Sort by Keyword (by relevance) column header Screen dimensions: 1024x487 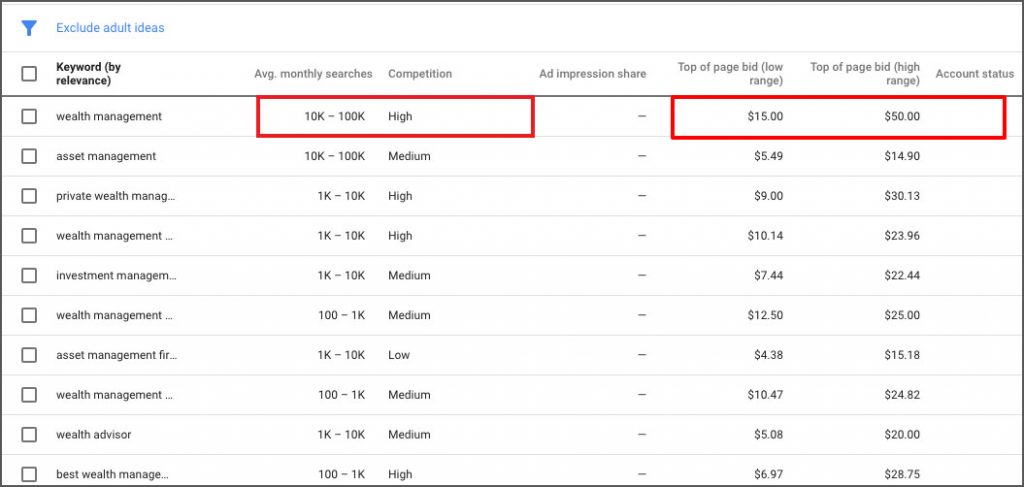pyautogui.click(x=89, y=74)
